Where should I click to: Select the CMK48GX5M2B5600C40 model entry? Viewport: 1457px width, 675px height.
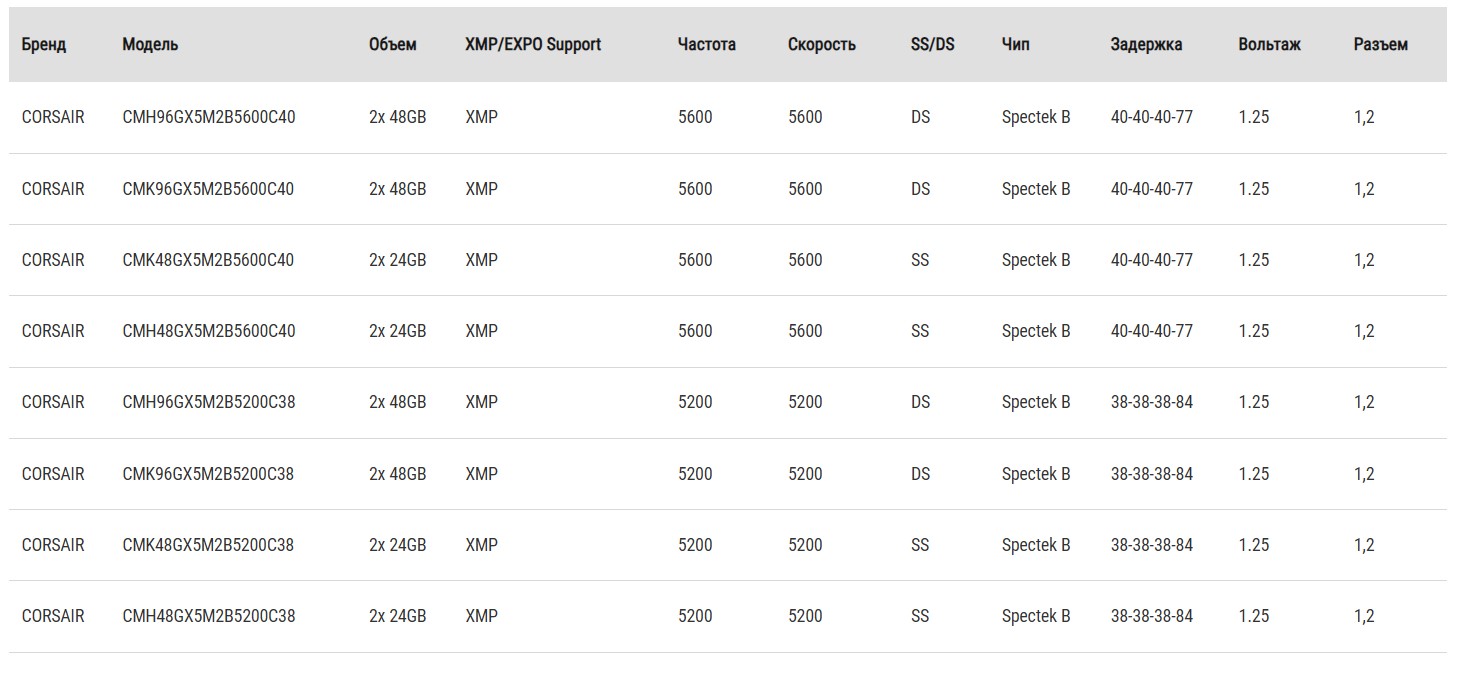pos(208,260)
